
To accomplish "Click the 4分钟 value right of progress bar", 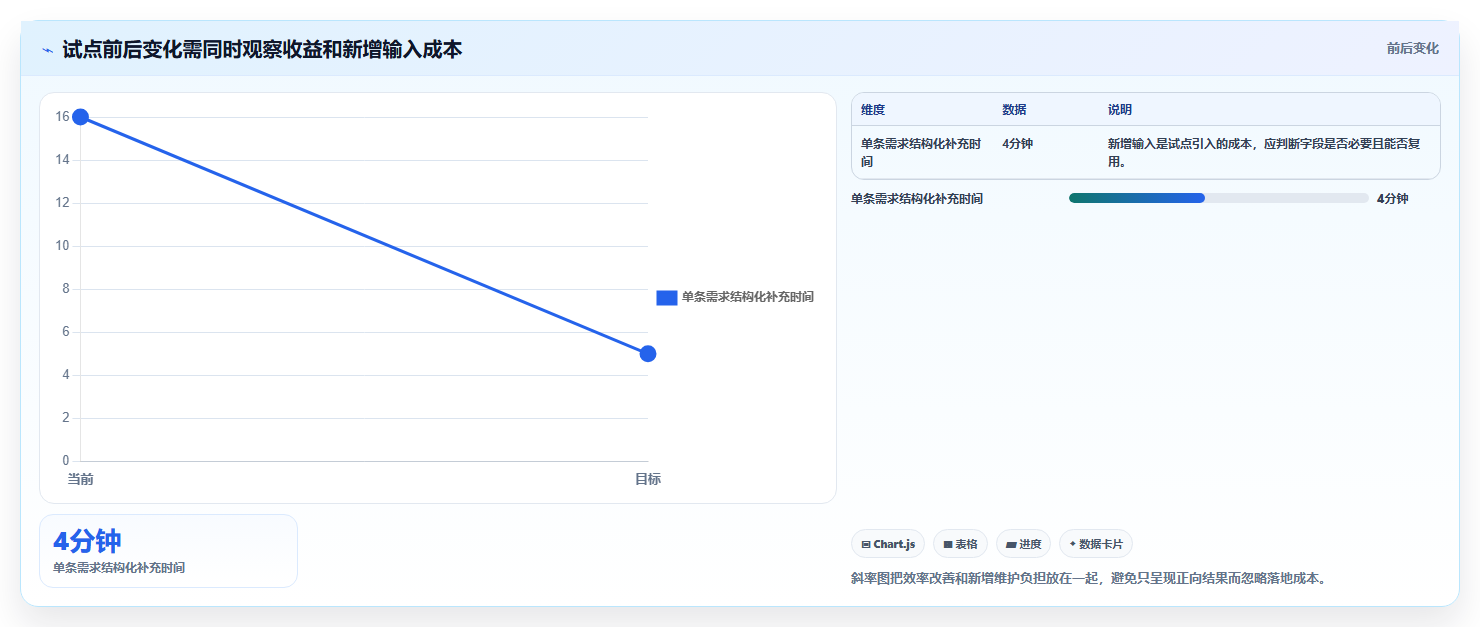I will [1392, 199].
